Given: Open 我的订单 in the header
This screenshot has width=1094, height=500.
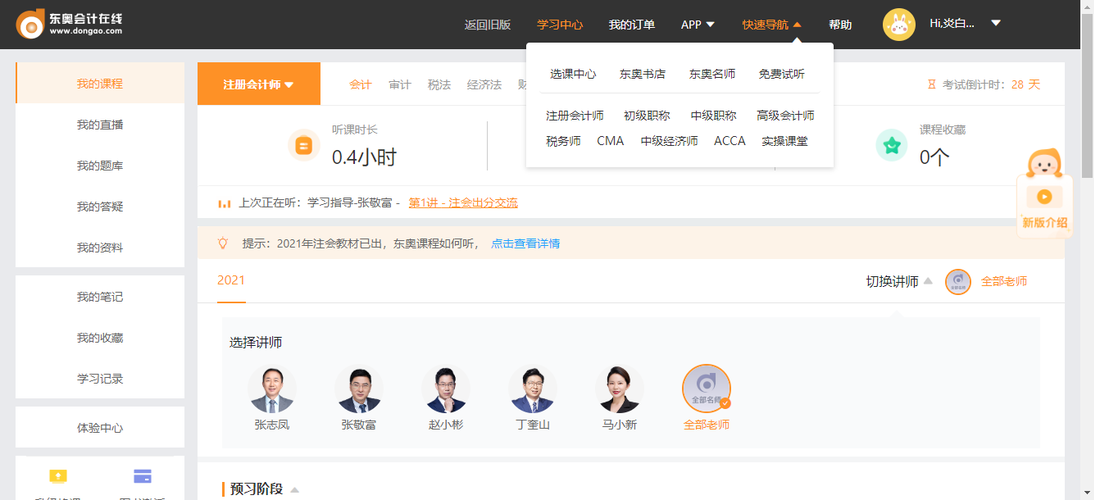Looking at the screenshot, I should 631,24.
